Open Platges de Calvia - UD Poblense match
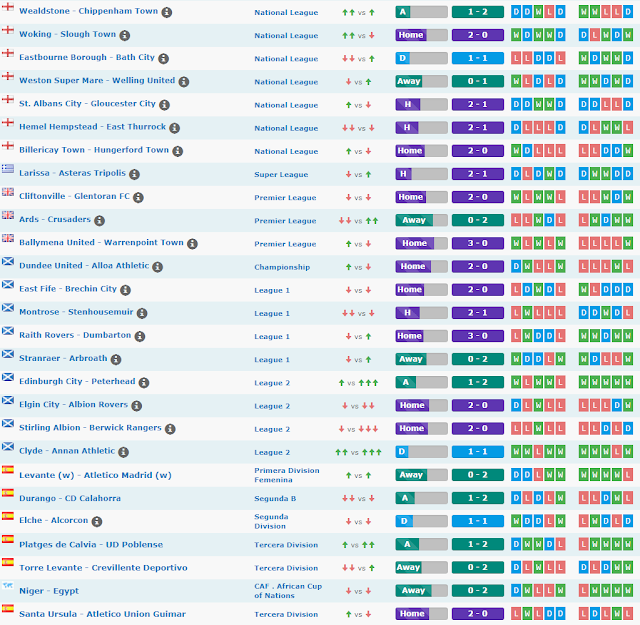Viewport: 640px width, 625px height. 91,545
